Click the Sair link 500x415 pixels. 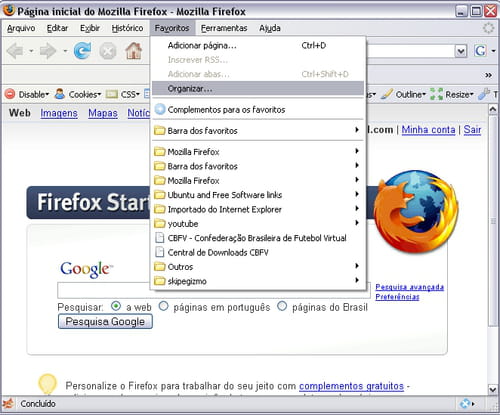click(472, 129)
